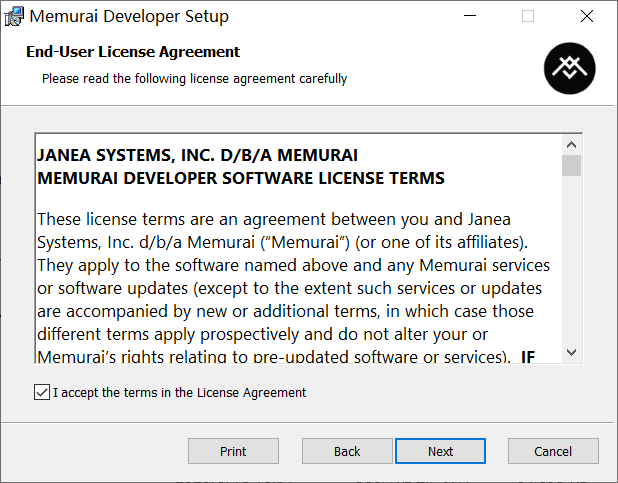The width and height of the screenshot is (618, 483).
Task: Click the 'I accept the terms' label text
Action: click(x=179, y=393)
